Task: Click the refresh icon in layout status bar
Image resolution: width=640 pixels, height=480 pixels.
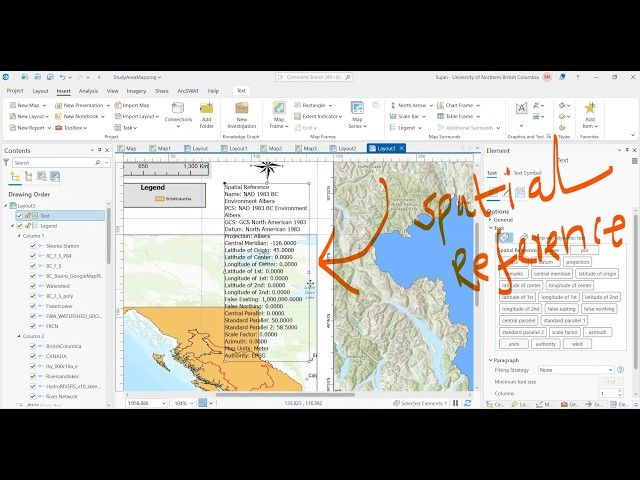Action: click(468, 403)
